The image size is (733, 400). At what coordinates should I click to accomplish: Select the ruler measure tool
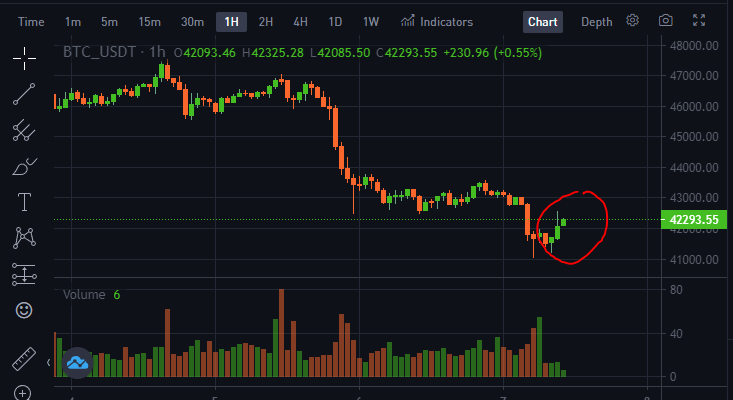[x=24, y=359]
